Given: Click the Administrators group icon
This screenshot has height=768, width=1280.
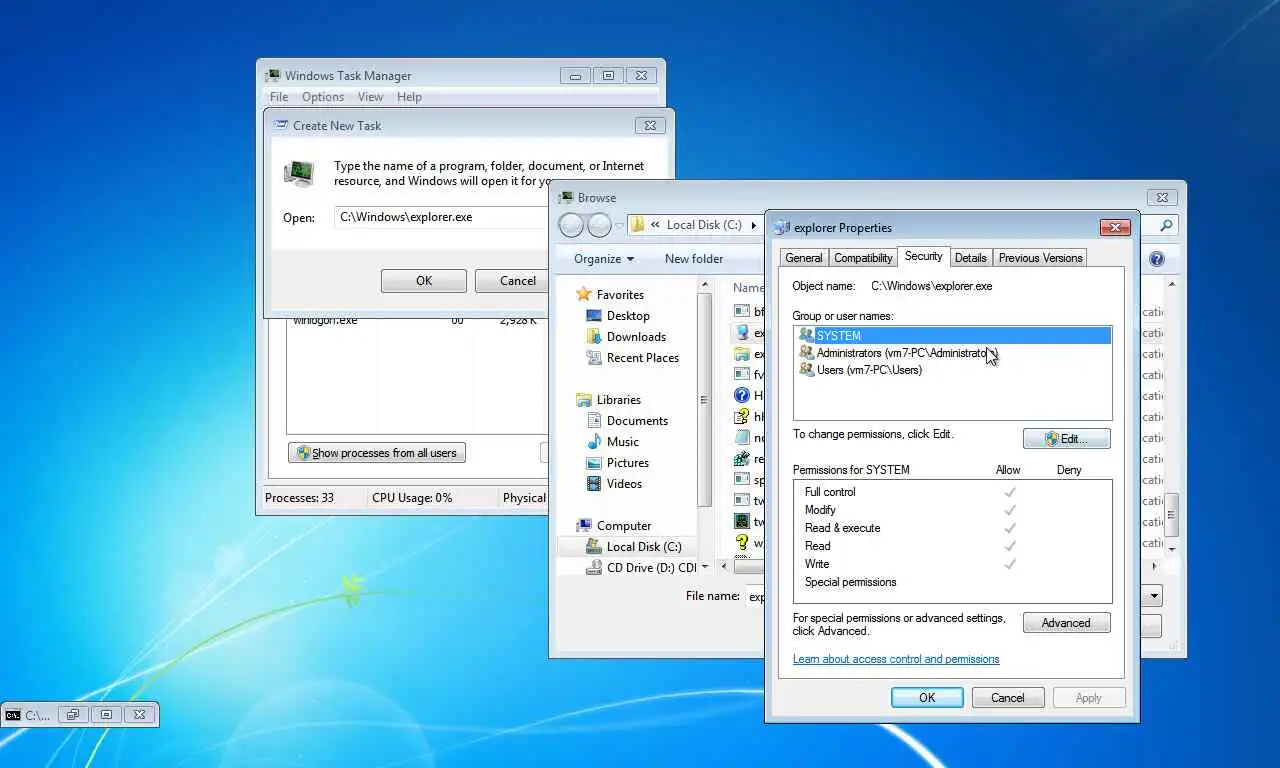Looking at the screenshot, I should tap(806, 353).
